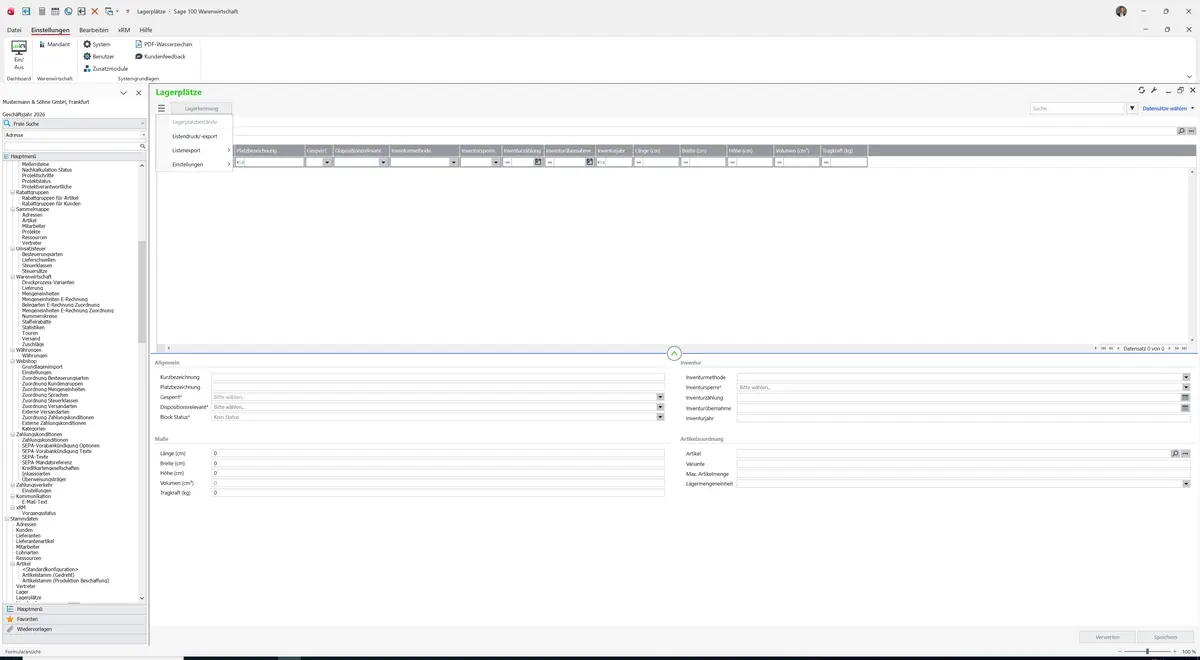
Task: Click the Verwerfen button
Action: tap(1107, 637)
